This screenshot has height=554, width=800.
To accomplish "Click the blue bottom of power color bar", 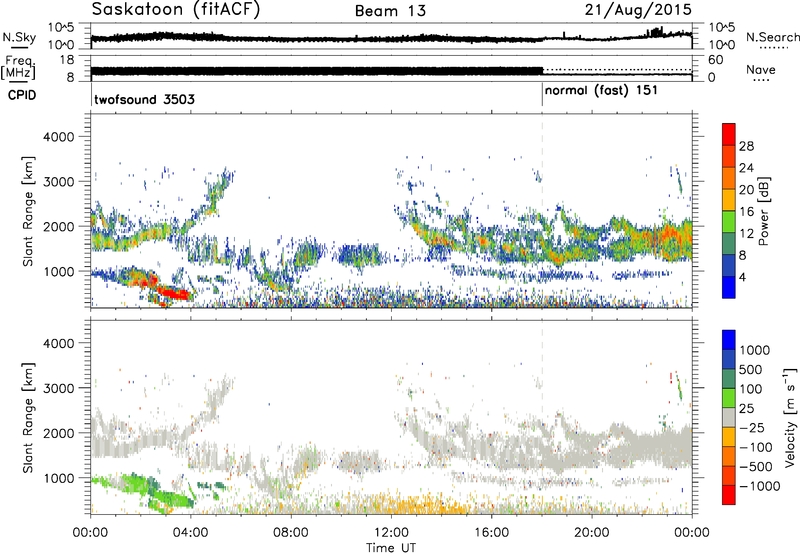I will [x=729, y=287].
